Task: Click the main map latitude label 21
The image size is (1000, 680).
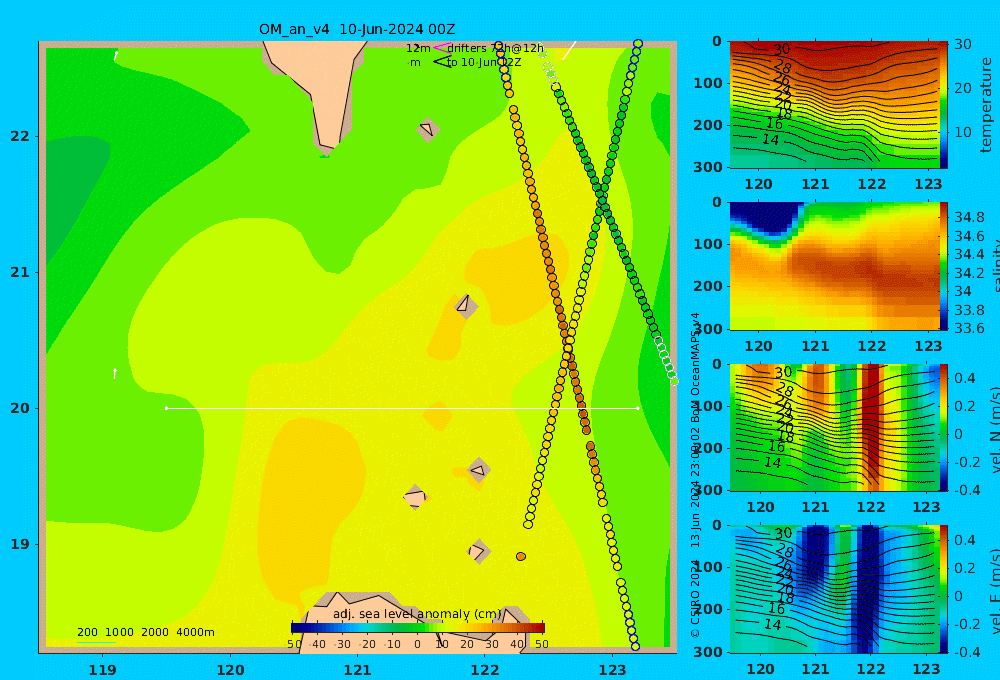Action: click(20, 272)
